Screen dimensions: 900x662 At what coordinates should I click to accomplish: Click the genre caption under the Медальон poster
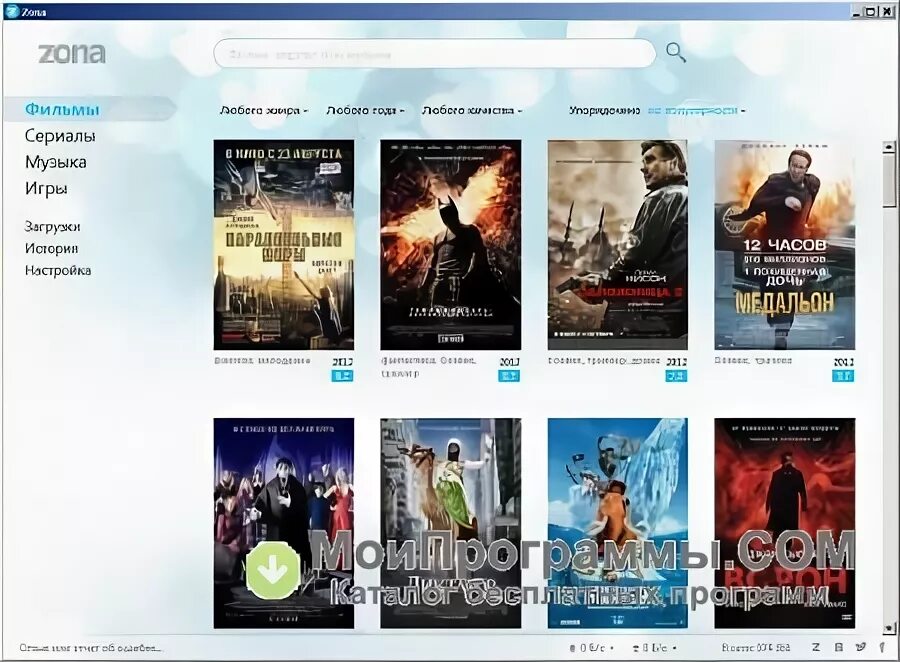(754, 361)
